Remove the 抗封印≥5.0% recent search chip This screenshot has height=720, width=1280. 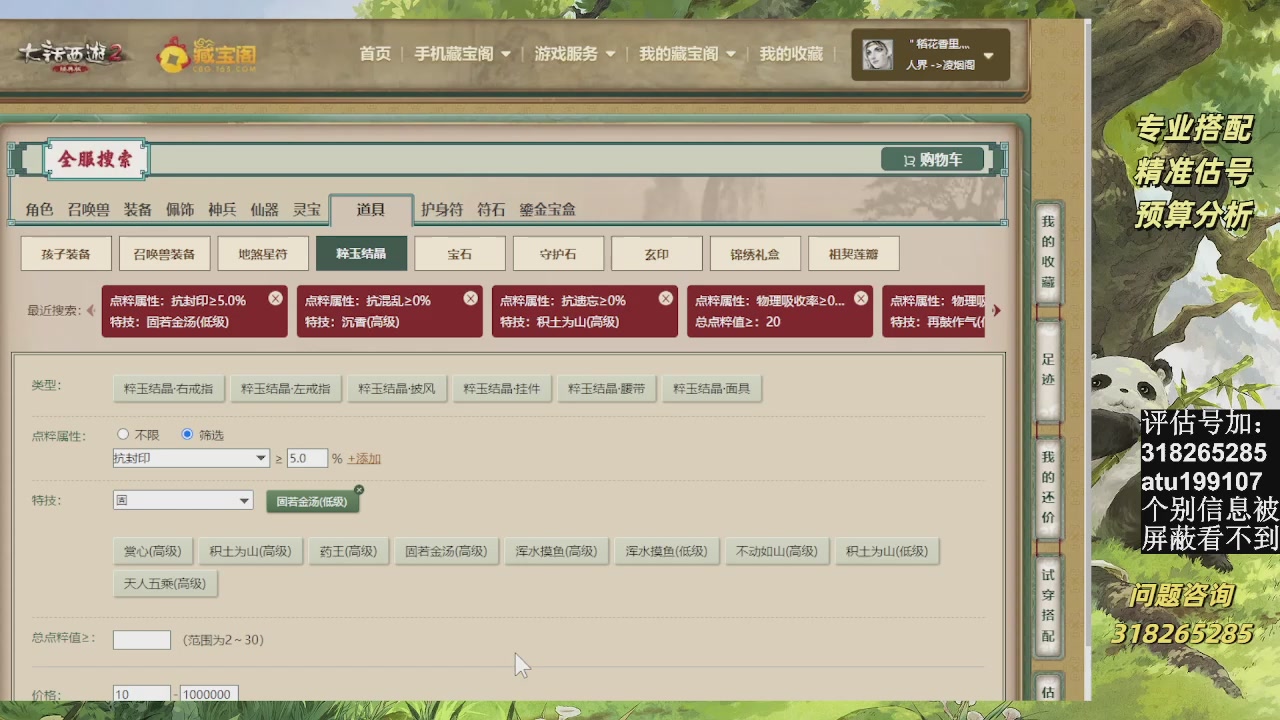[276, 297]
